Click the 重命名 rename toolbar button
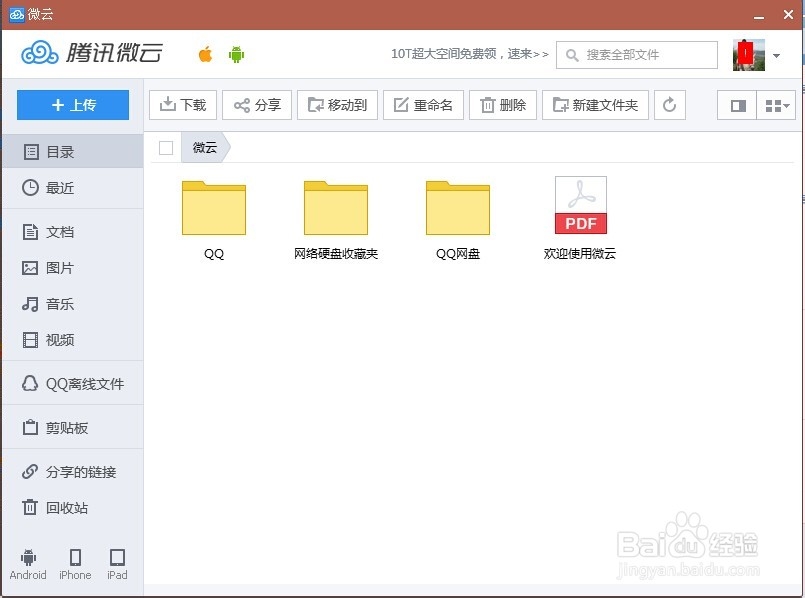This screenshot has width=805, height=598. pos(423,105)
